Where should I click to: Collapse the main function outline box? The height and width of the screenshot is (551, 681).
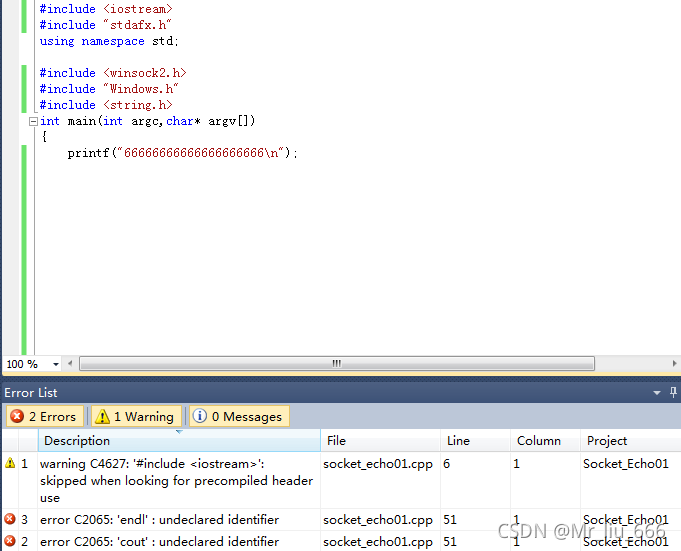pos(33,121)
